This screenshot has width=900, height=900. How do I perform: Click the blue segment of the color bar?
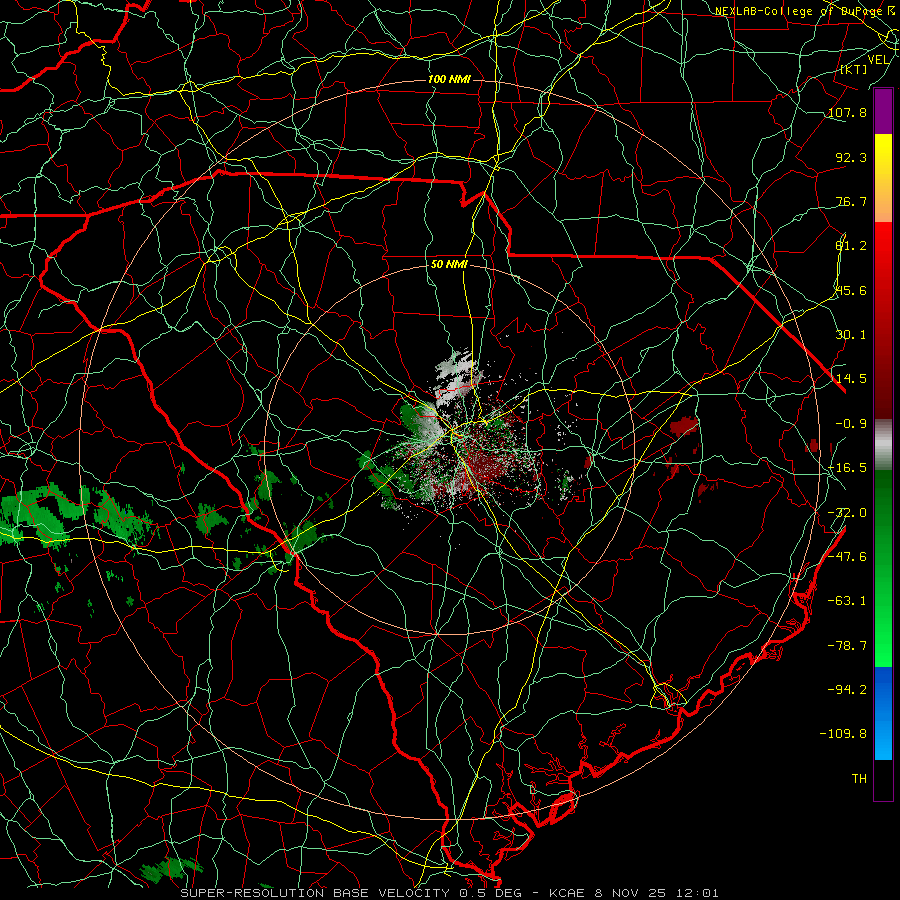pos(883,713)
